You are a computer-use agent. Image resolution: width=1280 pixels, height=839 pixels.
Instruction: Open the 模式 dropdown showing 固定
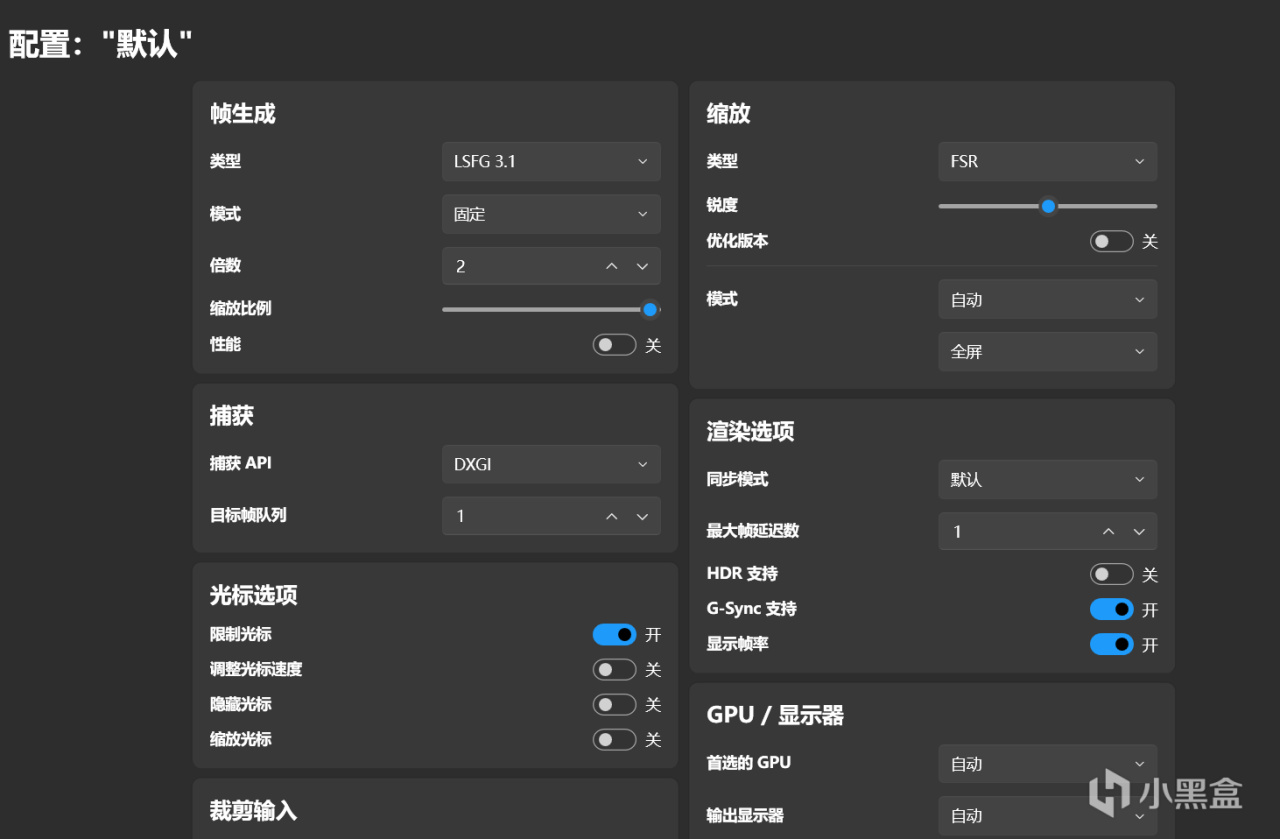tap(551, 213)
